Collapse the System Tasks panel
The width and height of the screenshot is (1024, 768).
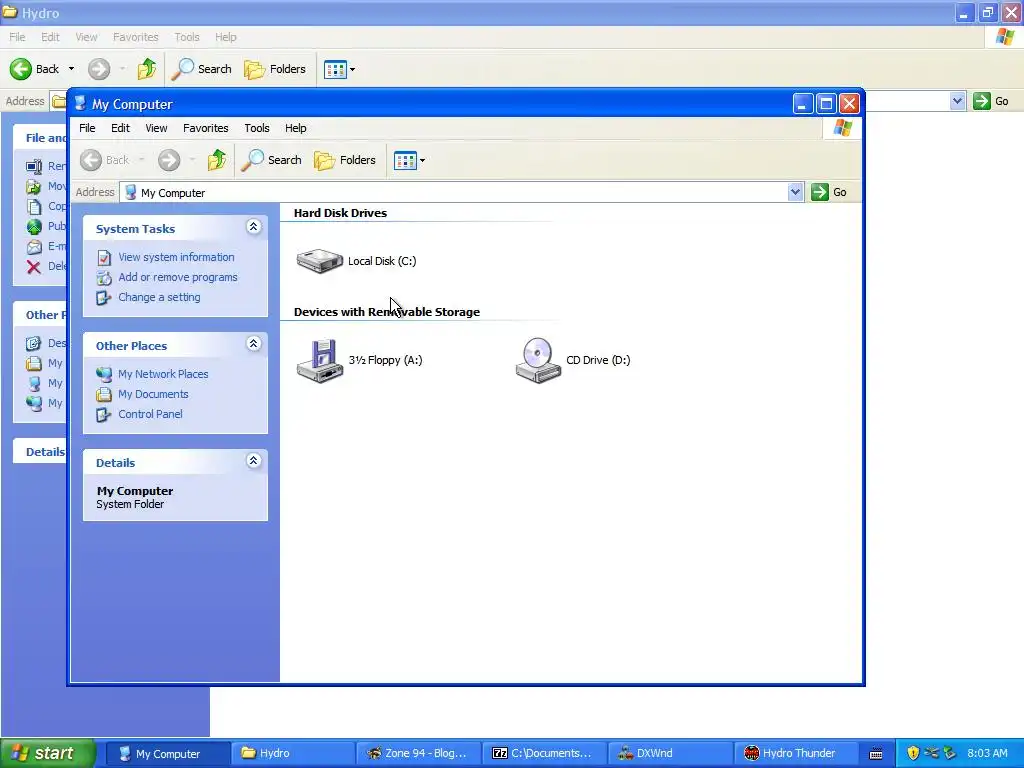click(x=253, y=227)
